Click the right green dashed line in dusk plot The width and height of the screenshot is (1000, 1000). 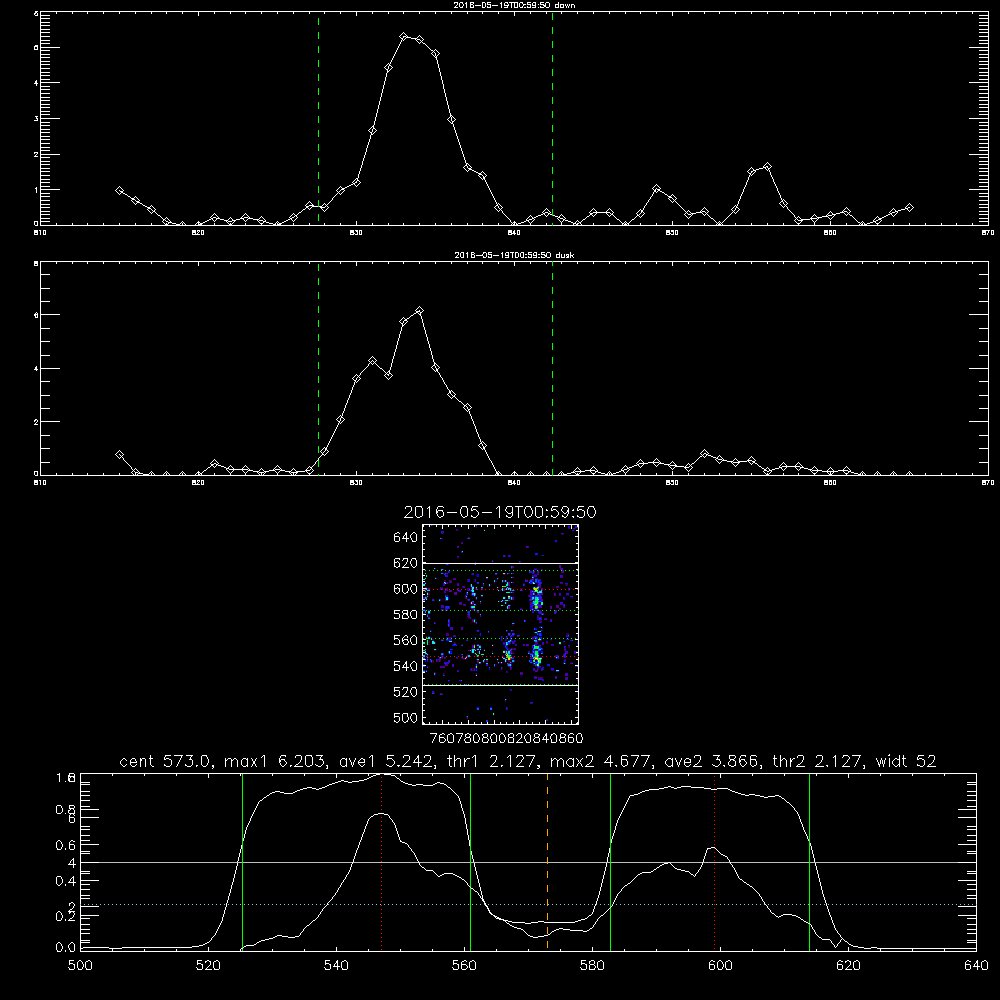(552, 368)
